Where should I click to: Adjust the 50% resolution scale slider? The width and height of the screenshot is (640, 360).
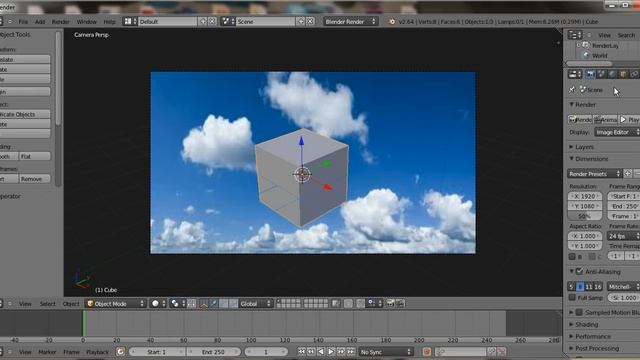coord(585,216)
